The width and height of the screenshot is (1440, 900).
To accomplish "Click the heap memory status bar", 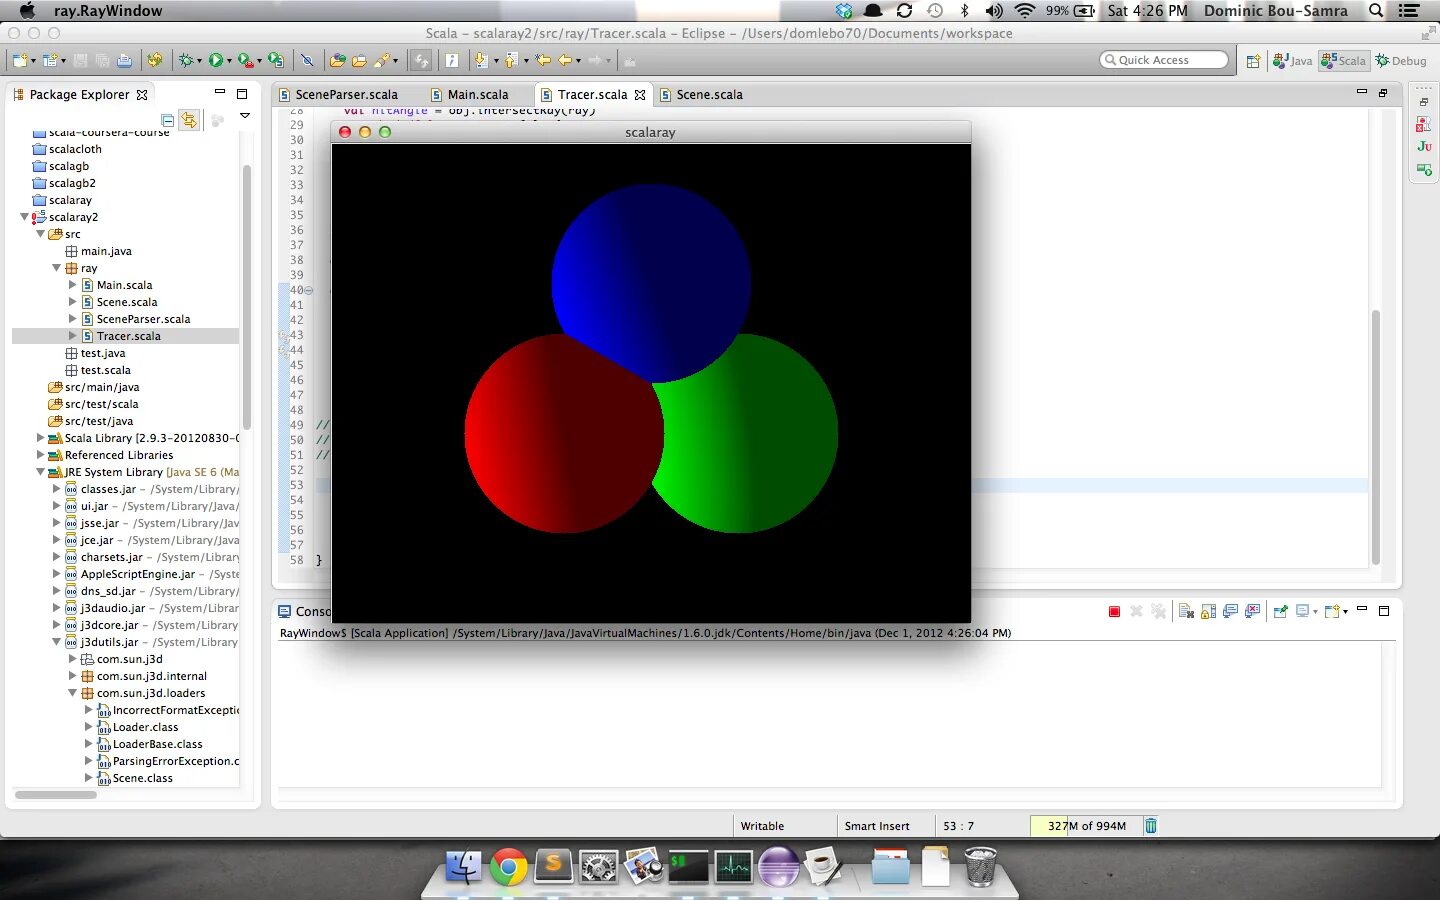I will click(x=1086, y=826).
